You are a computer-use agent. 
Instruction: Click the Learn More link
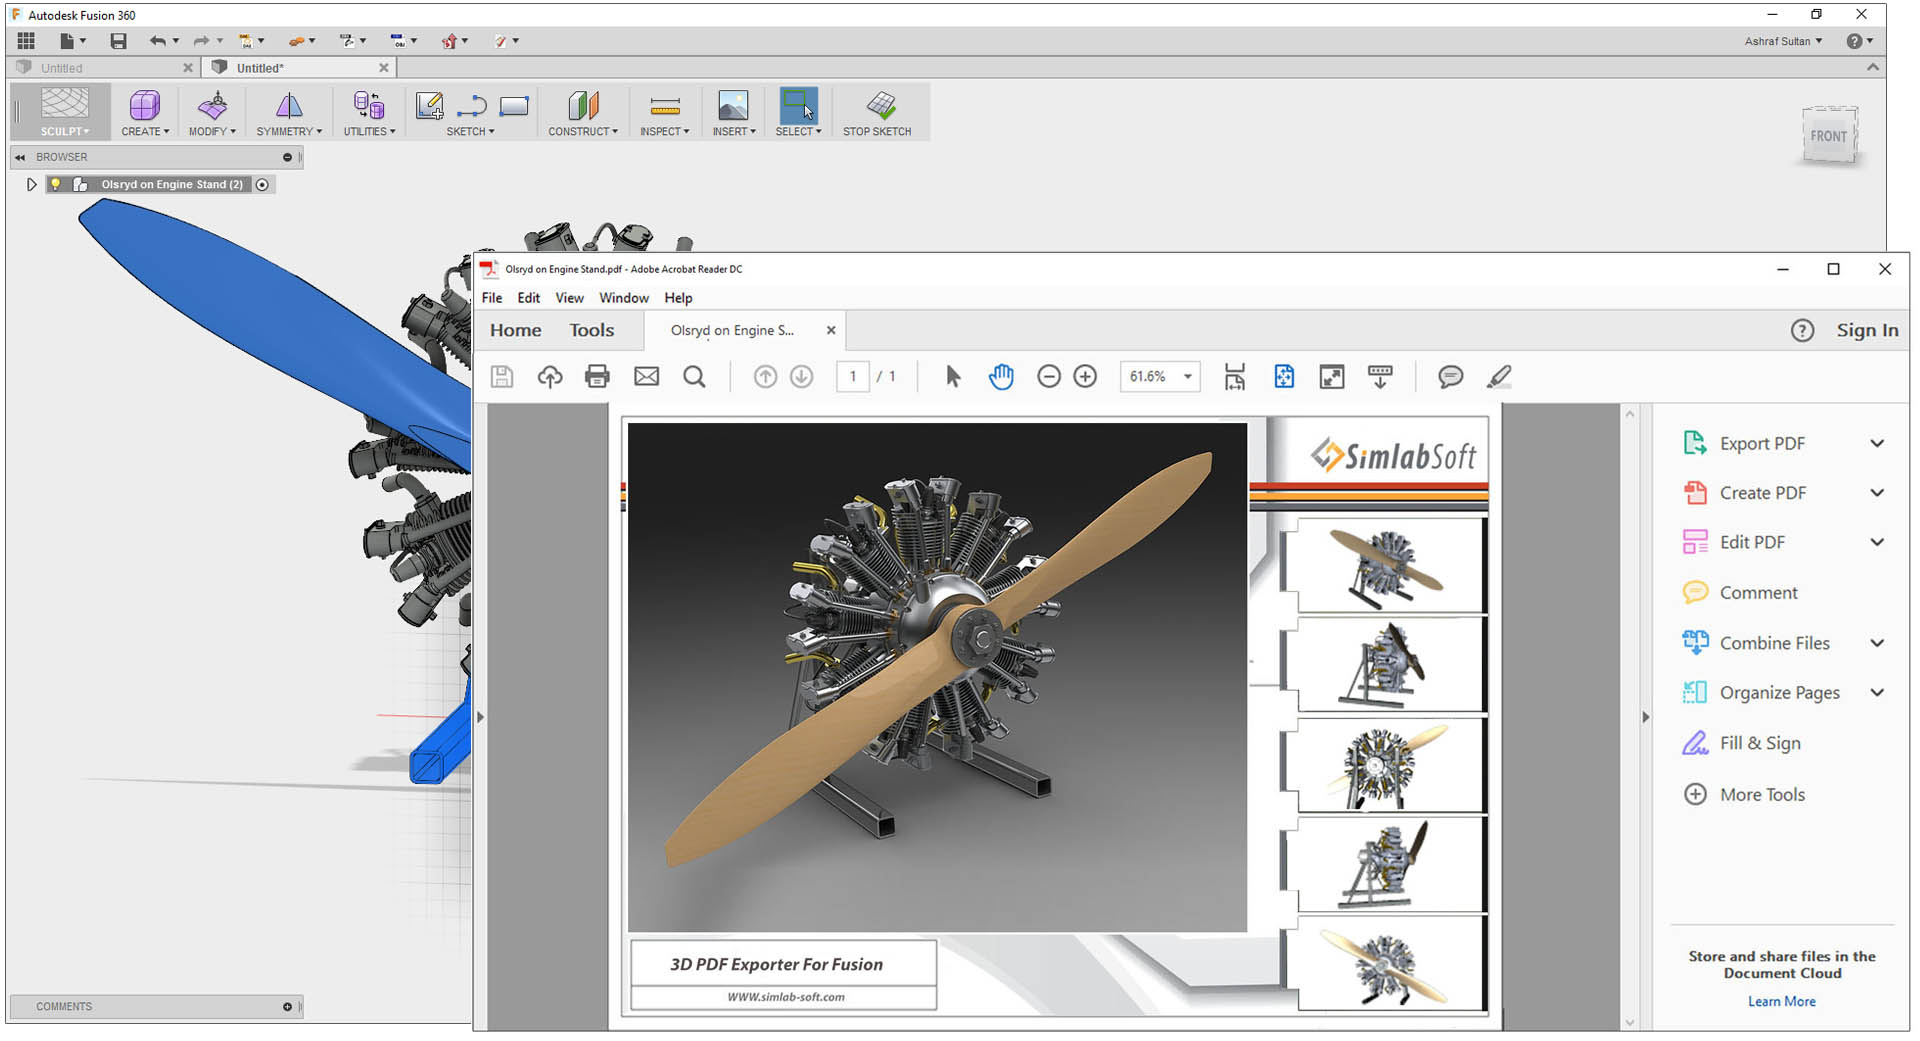pos(1782,1001)
